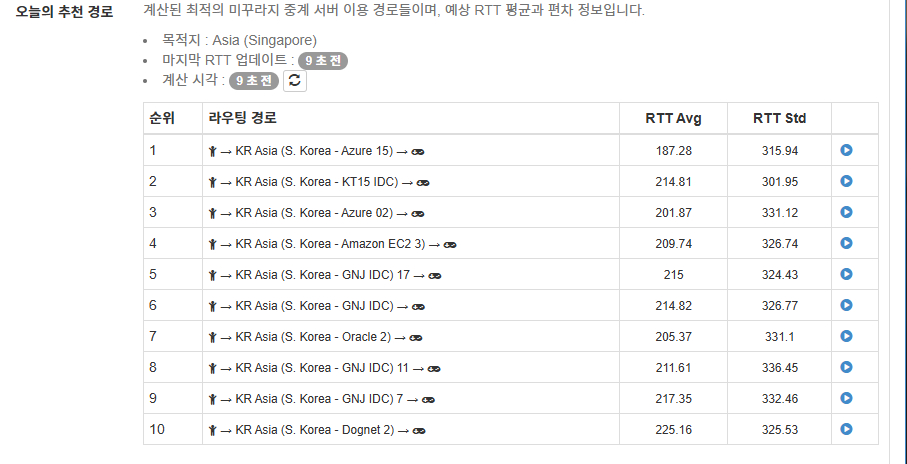Select the Azure 15 routing path text

pyautogui.click(x=316, y=151)
